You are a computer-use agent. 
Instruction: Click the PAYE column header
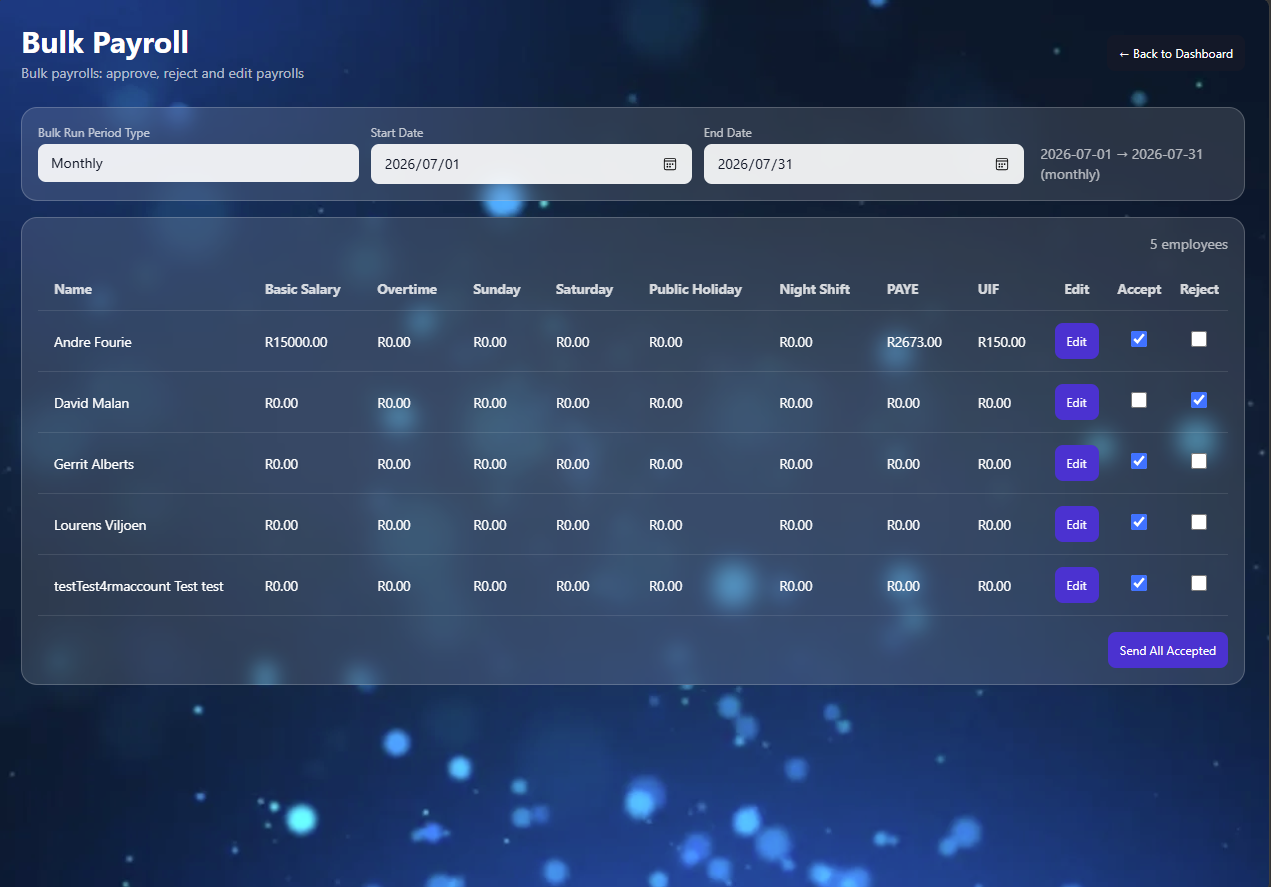coord(903,289)
